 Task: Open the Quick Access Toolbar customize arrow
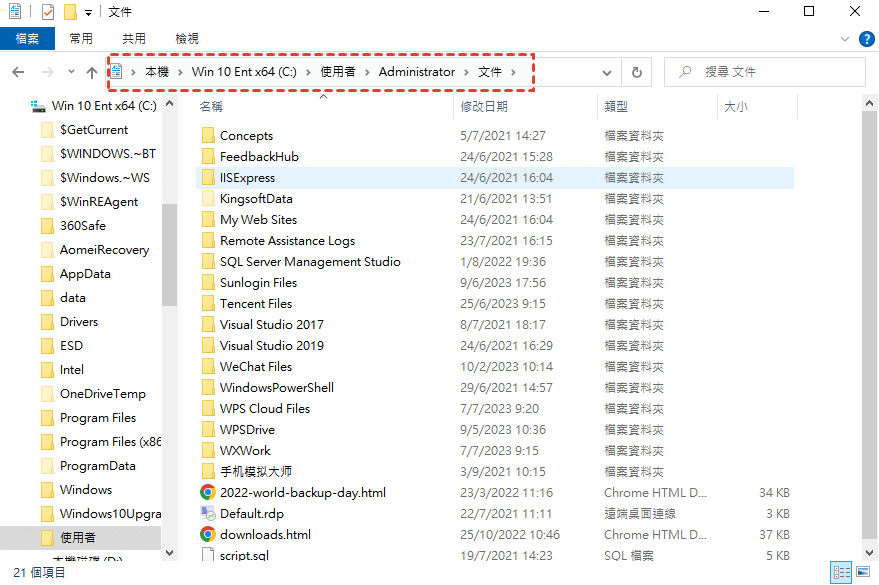[89, 12]
